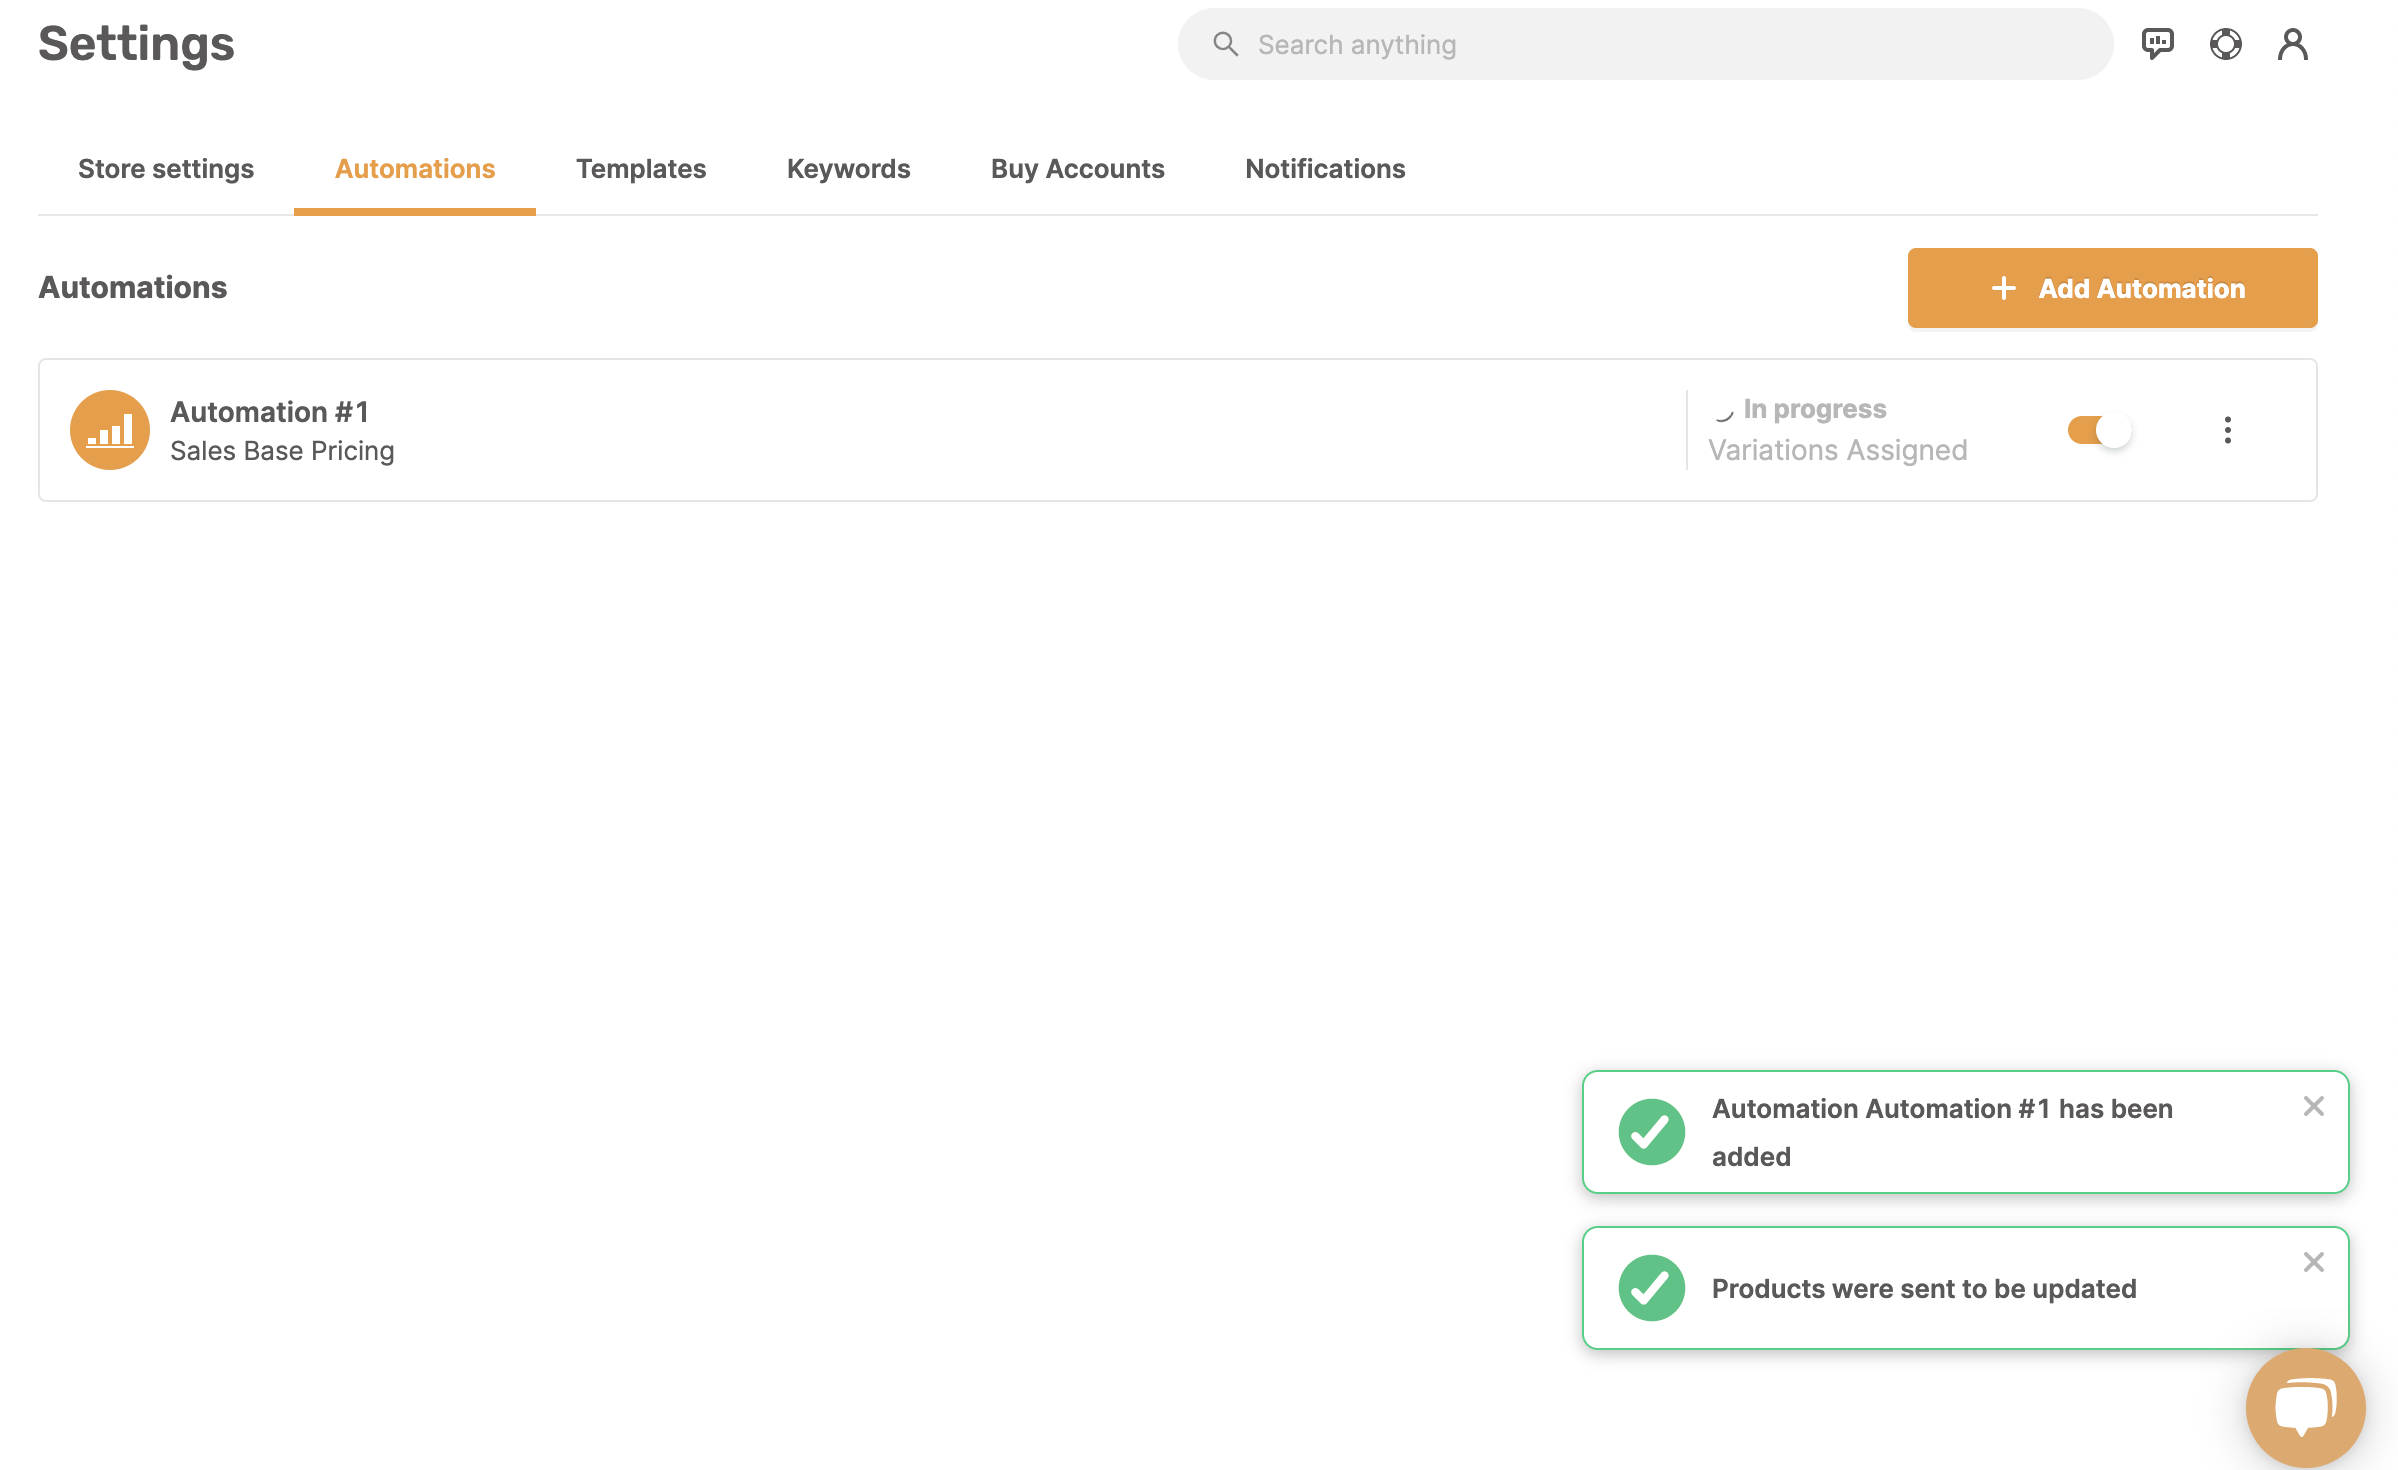Click the 'Automation Automation #1 has been added' message
Image resolution: width=2398 pixels, height=1470 pixels.
[x=1942, y=1132]
